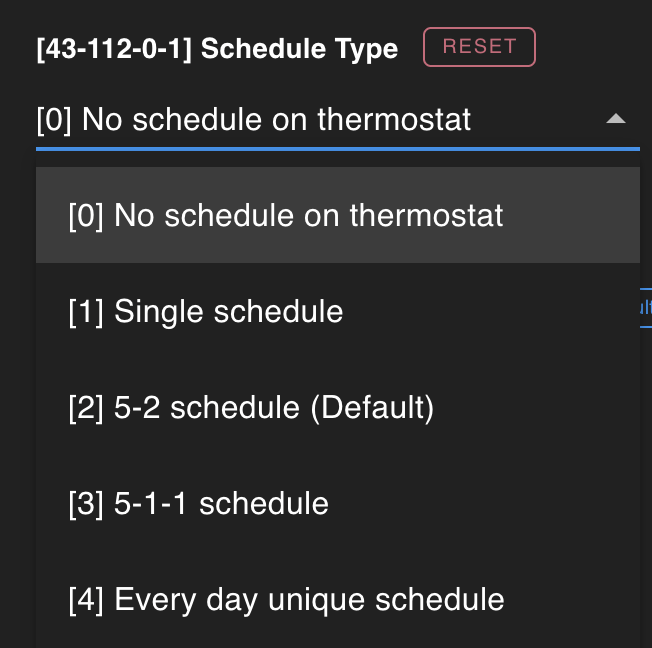The height and width of the screenshot is (648, 652).
Task: Set thermostat to single schedule
Action: click(x=206, y=312)
